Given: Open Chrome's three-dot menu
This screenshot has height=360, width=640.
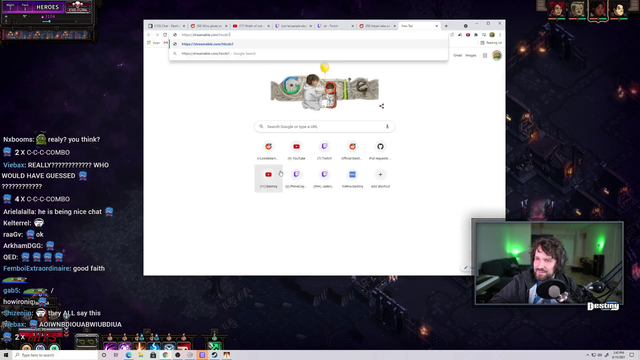Looking at the screenshot, I should (500, 35).
